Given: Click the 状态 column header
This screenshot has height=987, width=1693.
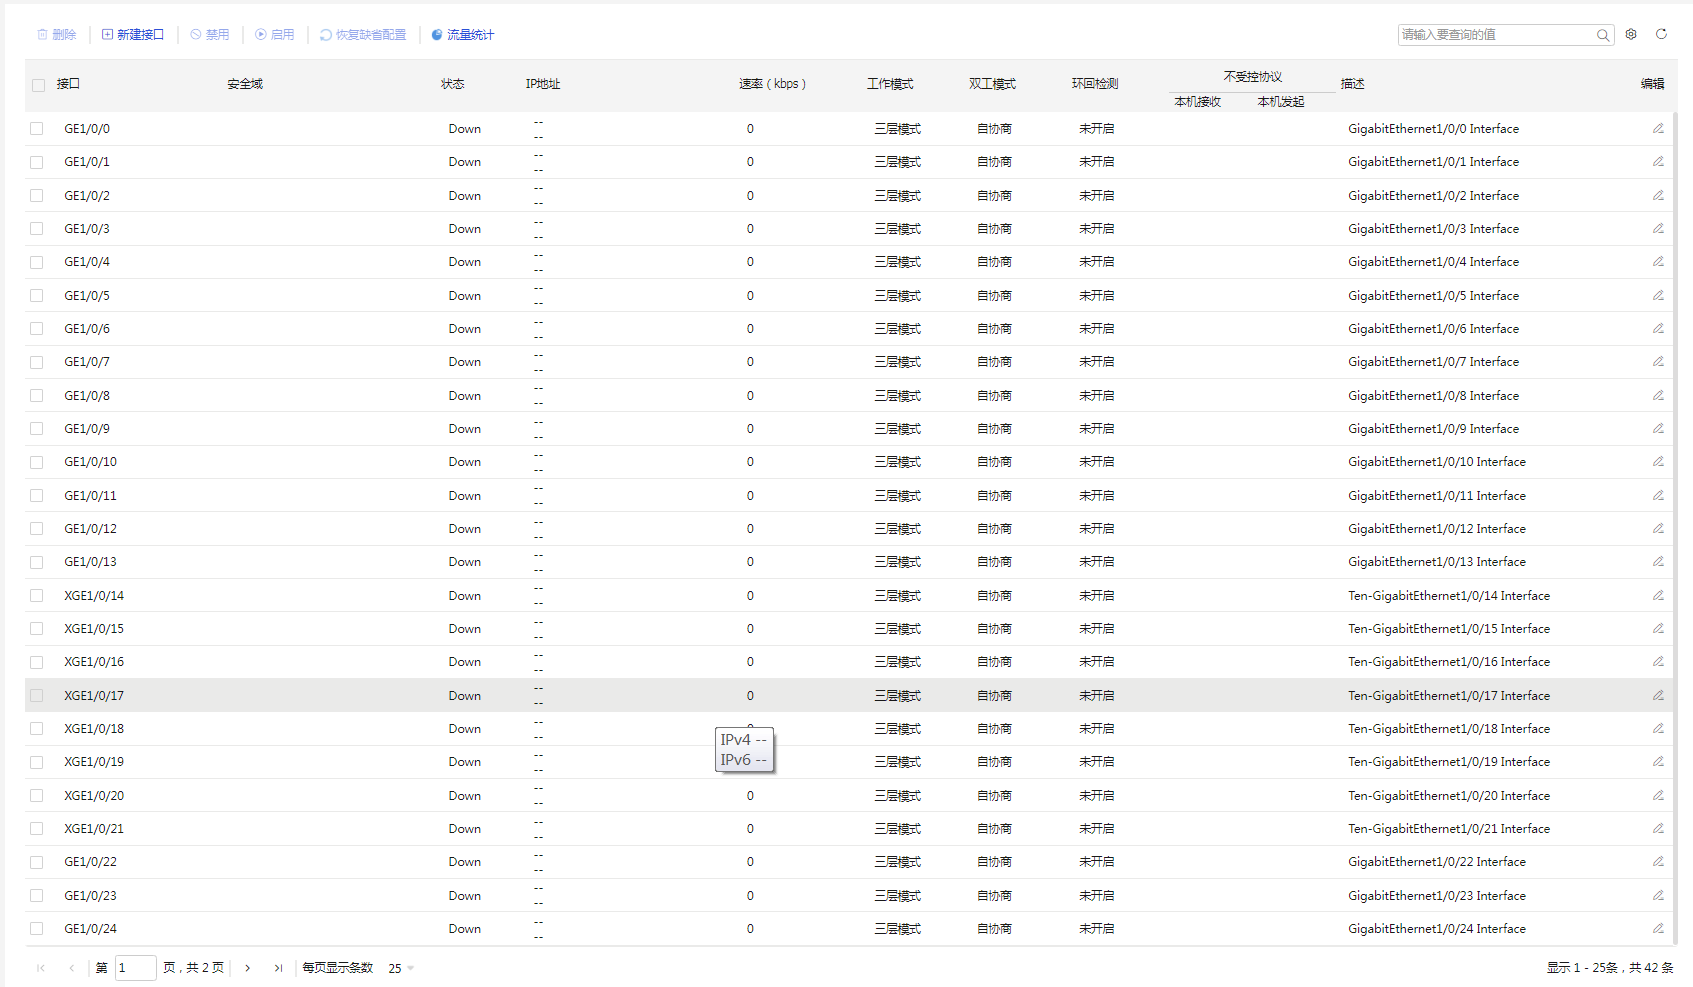Looking at the screenshot, I should [452, 84].
